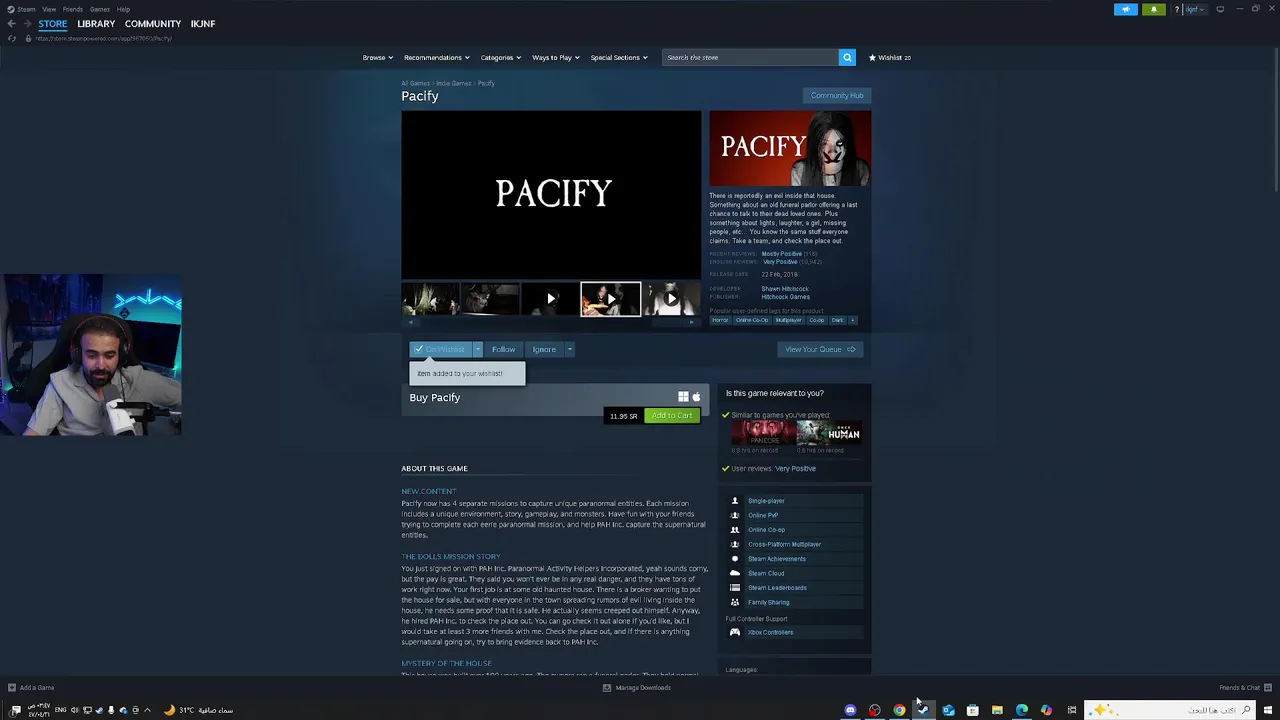Expand the more tags plus button
The width and height of the screenshot is (1280, 720).
(852, 320)
